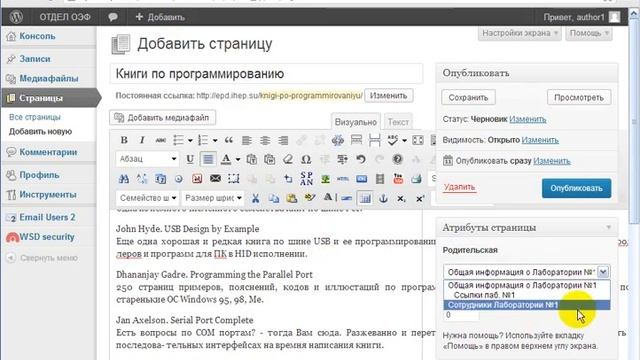Click the Удалить link
Screen dimensions: 640x360
tap(459, 187)
